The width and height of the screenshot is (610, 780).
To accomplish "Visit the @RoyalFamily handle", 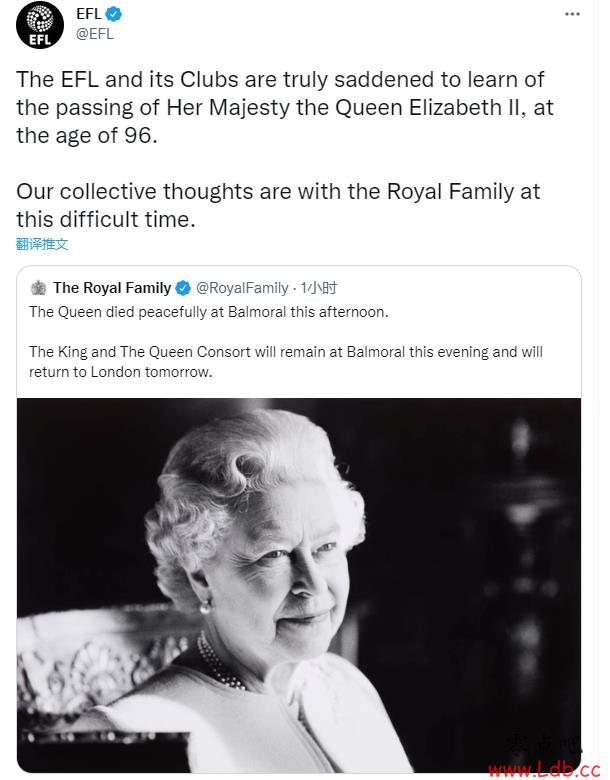I will point(242,288).
